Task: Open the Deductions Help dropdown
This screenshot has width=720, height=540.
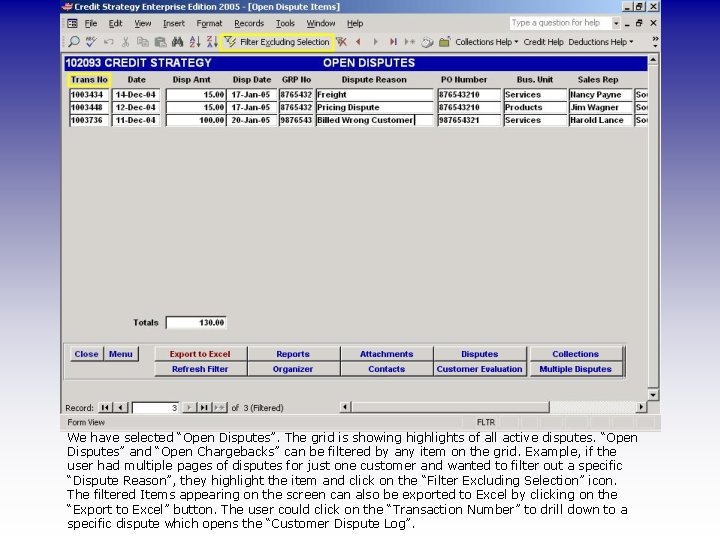Action: point(601,42)
